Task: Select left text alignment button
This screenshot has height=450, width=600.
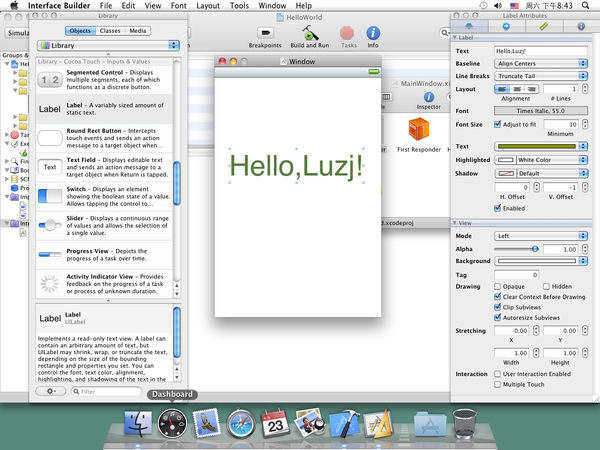Action: click(x=502, y=89)
